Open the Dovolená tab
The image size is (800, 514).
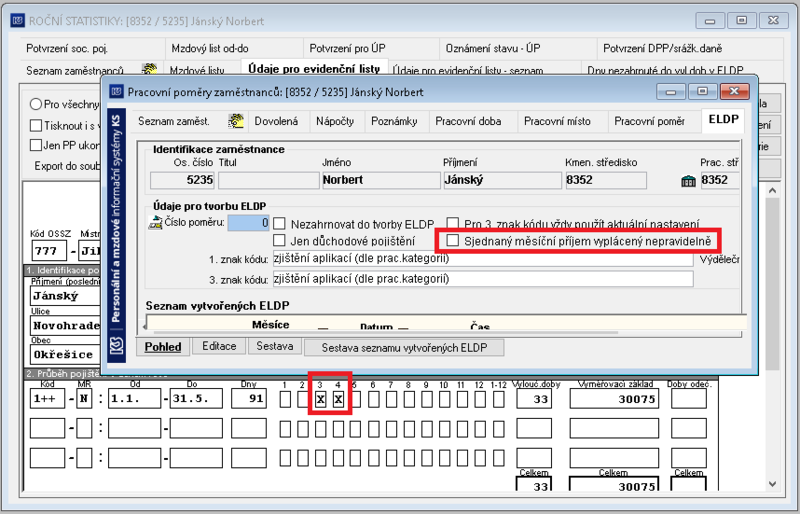point(276,121)
